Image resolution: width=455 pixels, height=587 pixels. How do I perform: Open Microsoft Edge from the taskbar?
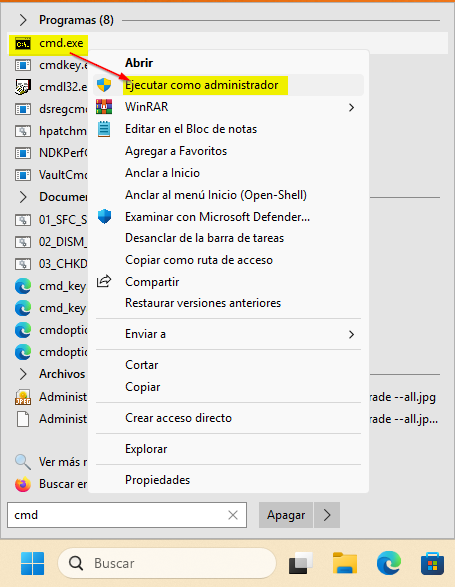[x=388, y=563]
